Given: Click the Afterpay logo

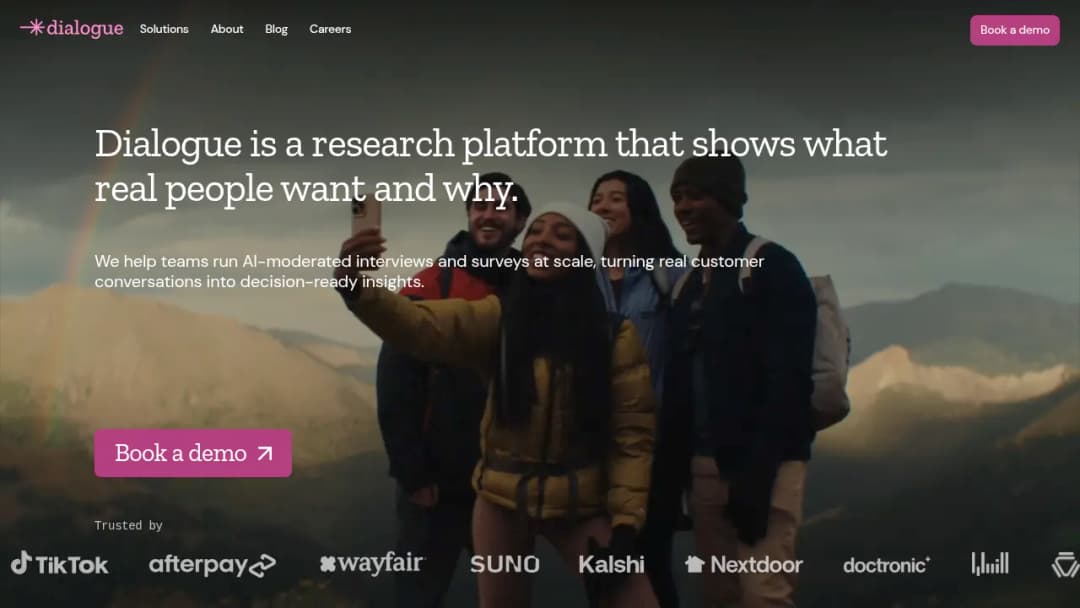Looking at the screenshot, I should (x=212, y=565).
